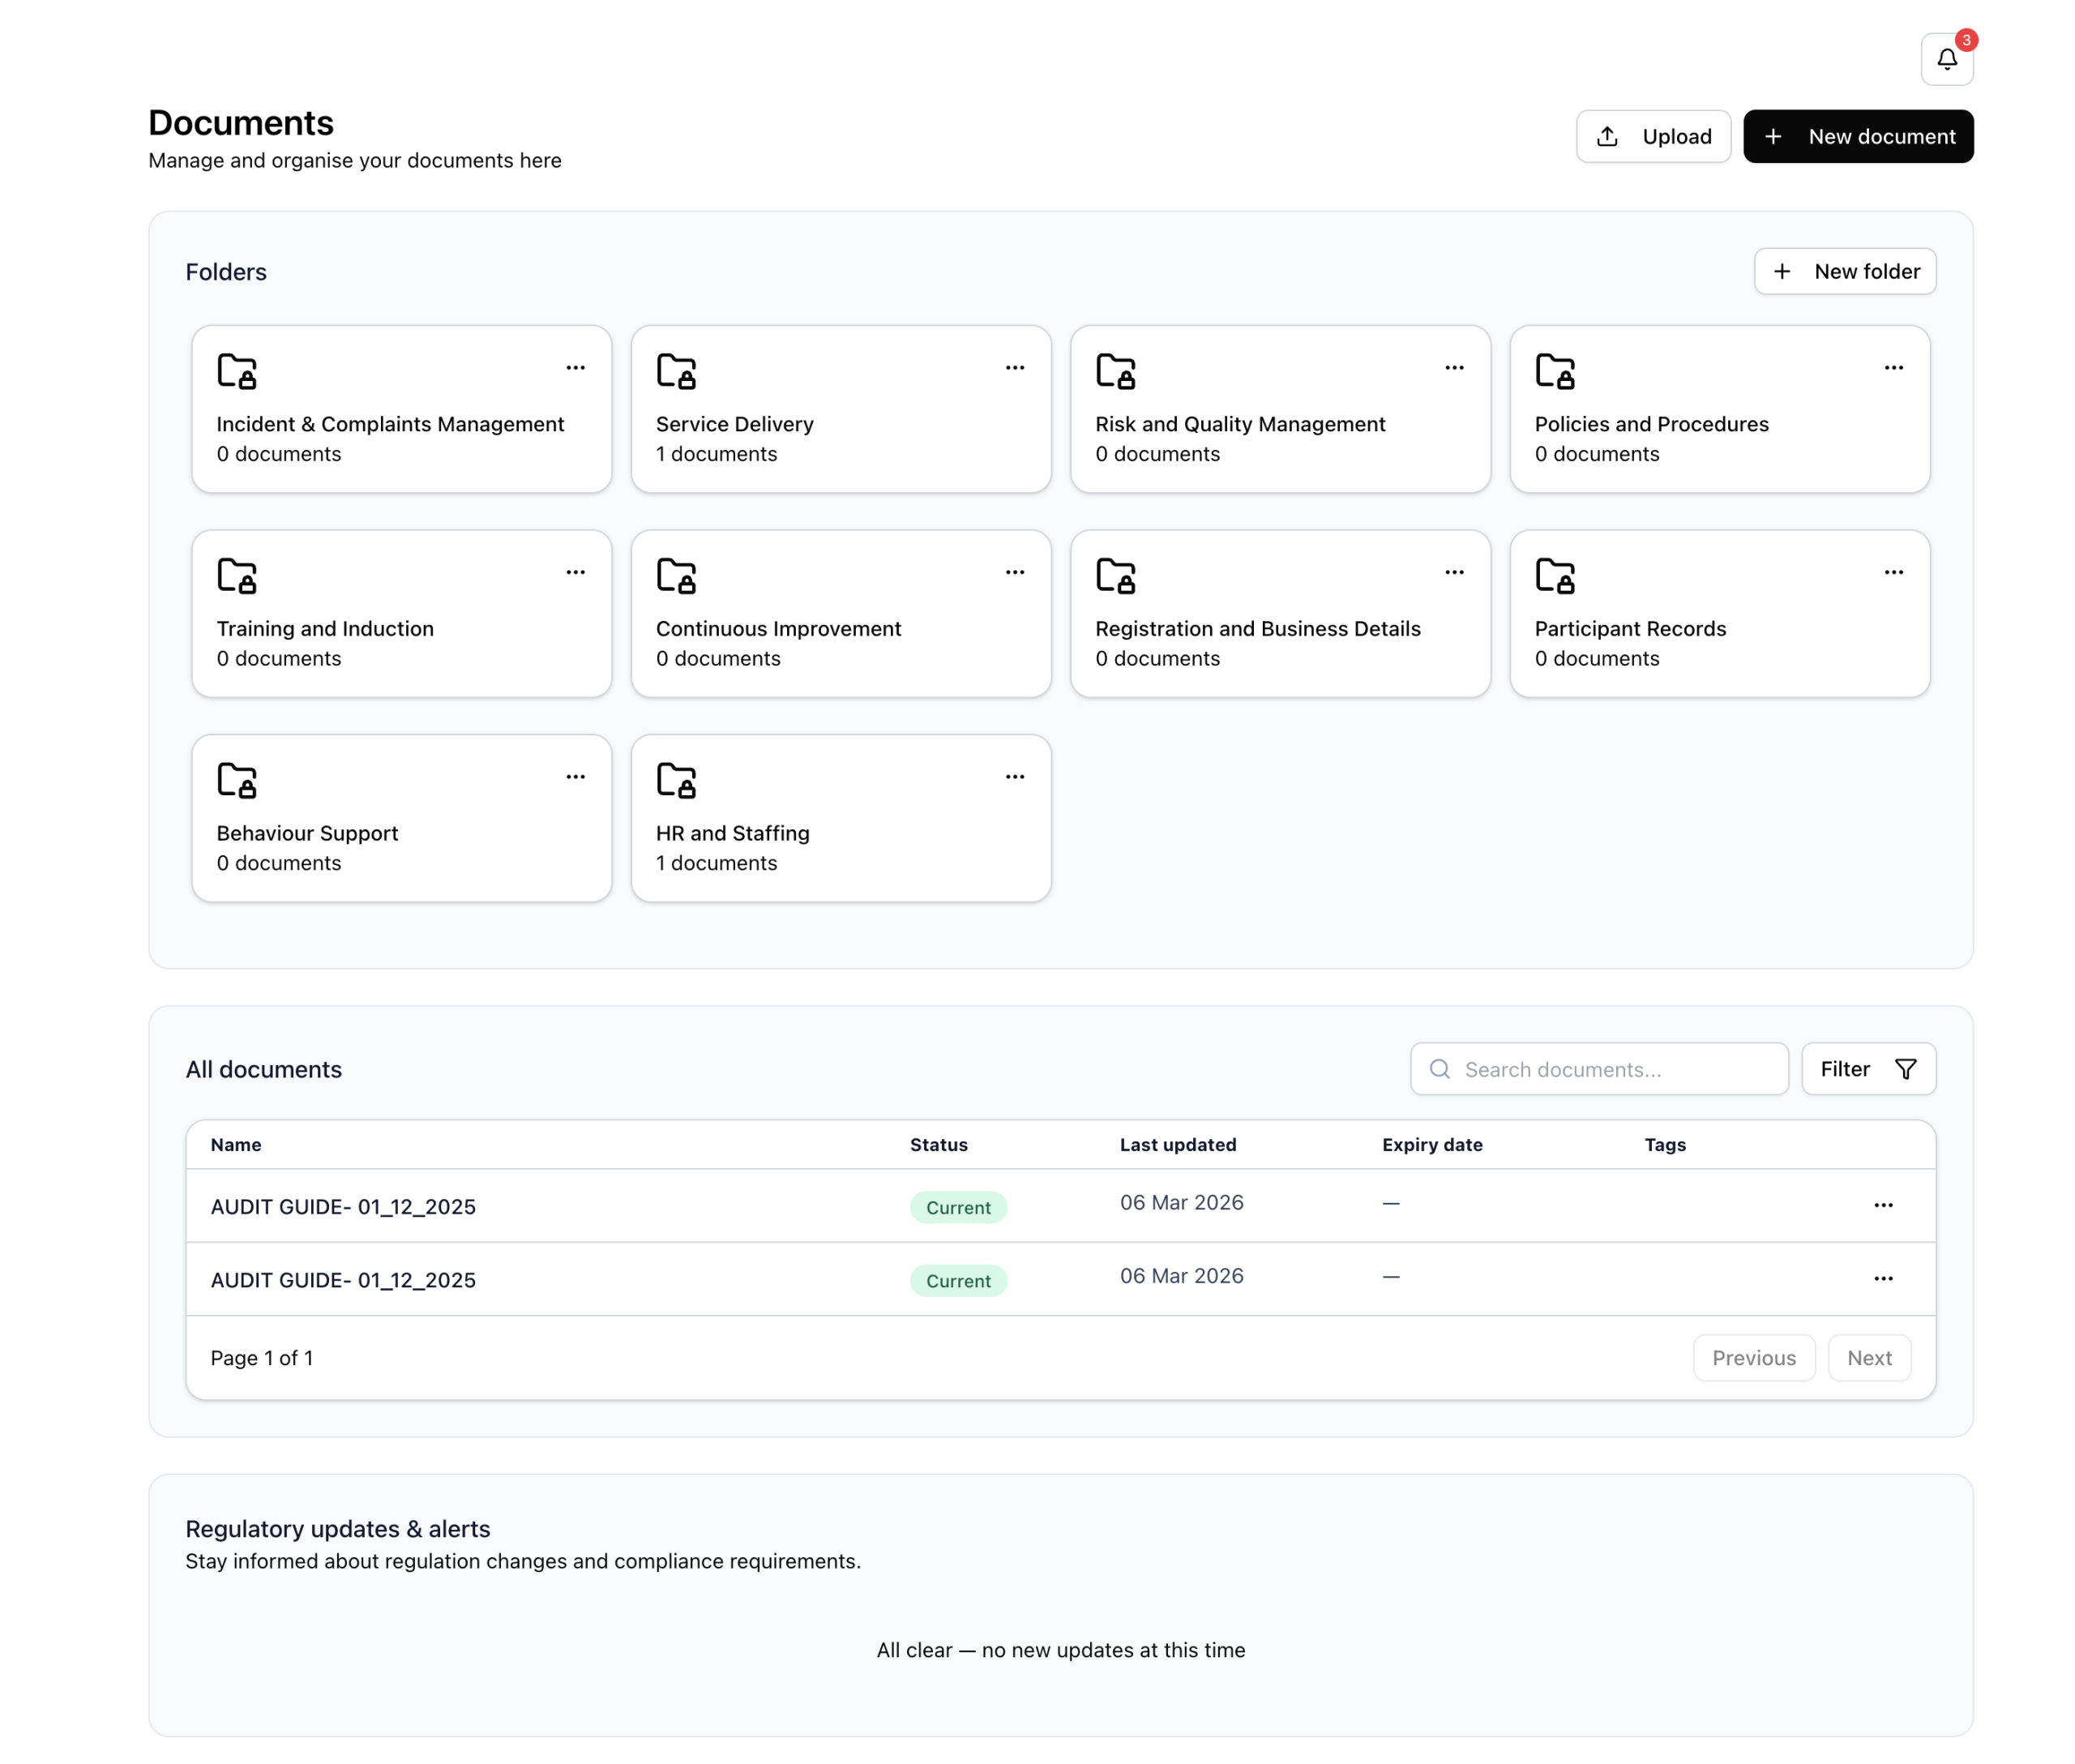Click the Risk and Quality Management folder icon

point(1116,371)
